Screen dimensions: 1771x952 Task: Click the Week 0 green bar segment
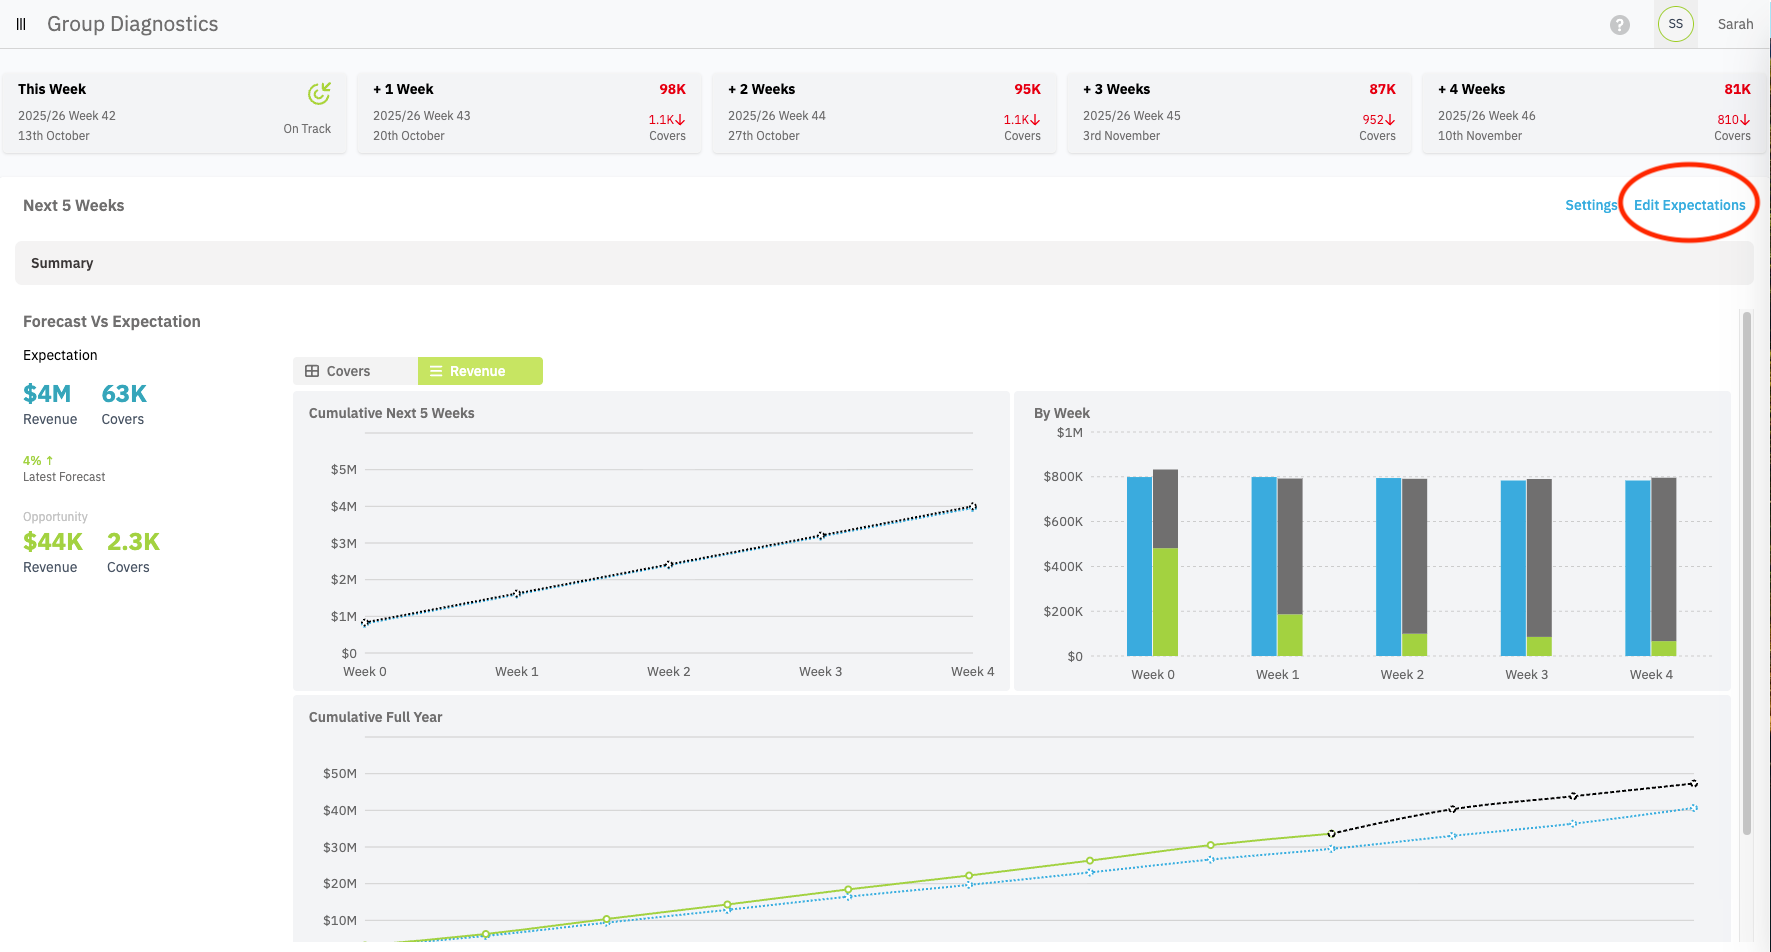tap(1165, 601)
